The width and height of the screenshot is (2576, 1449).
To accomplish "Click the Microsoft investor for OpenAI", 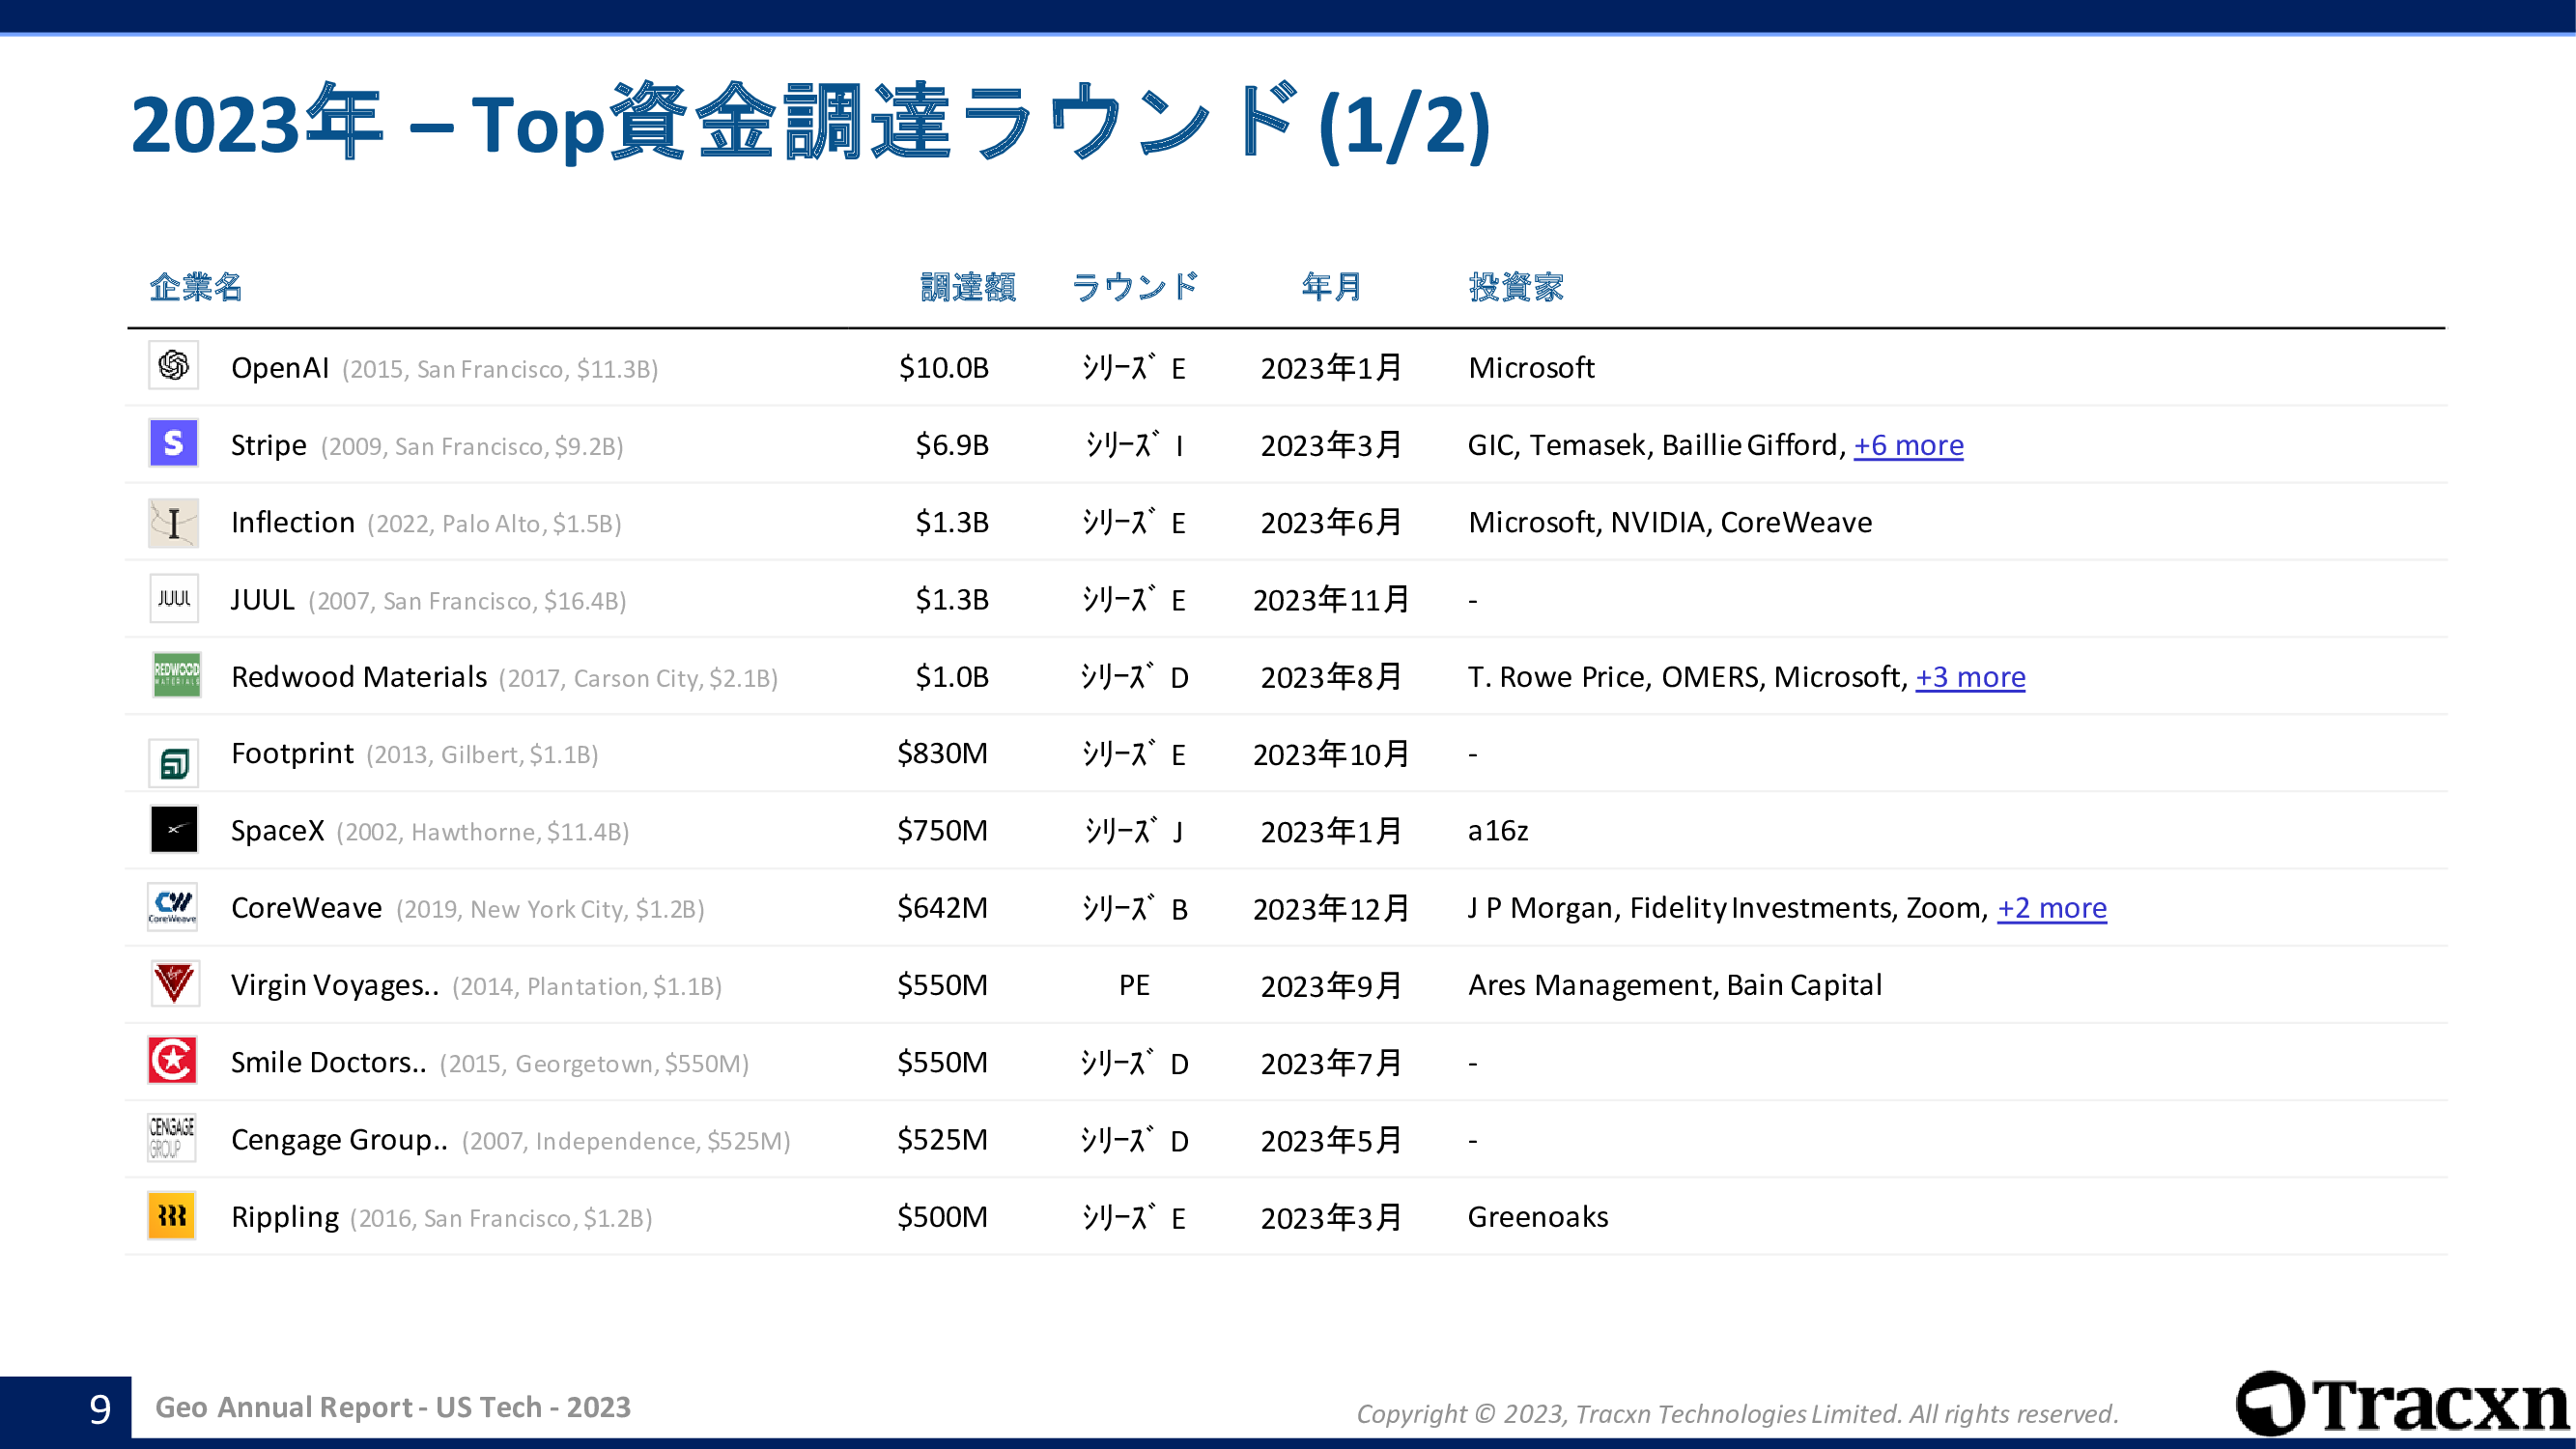I will coord(1531,368).
